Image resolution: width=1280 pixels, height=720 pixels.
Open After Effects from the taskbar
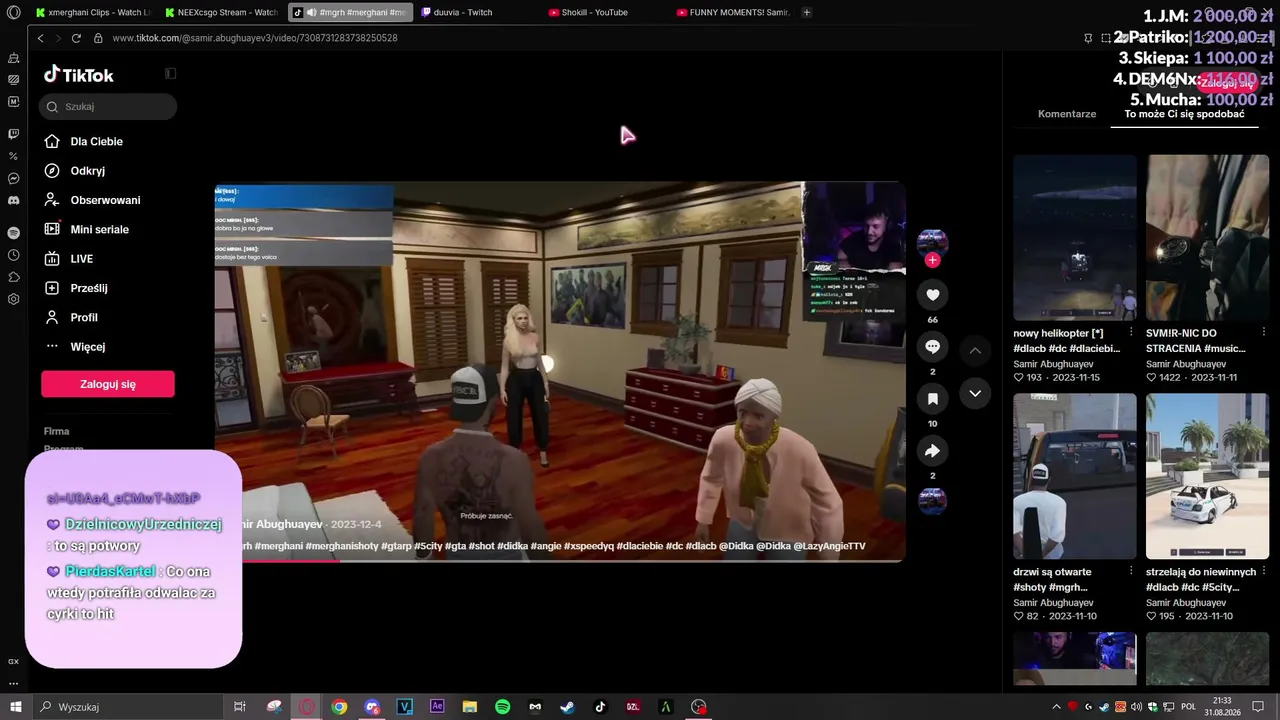437,707
